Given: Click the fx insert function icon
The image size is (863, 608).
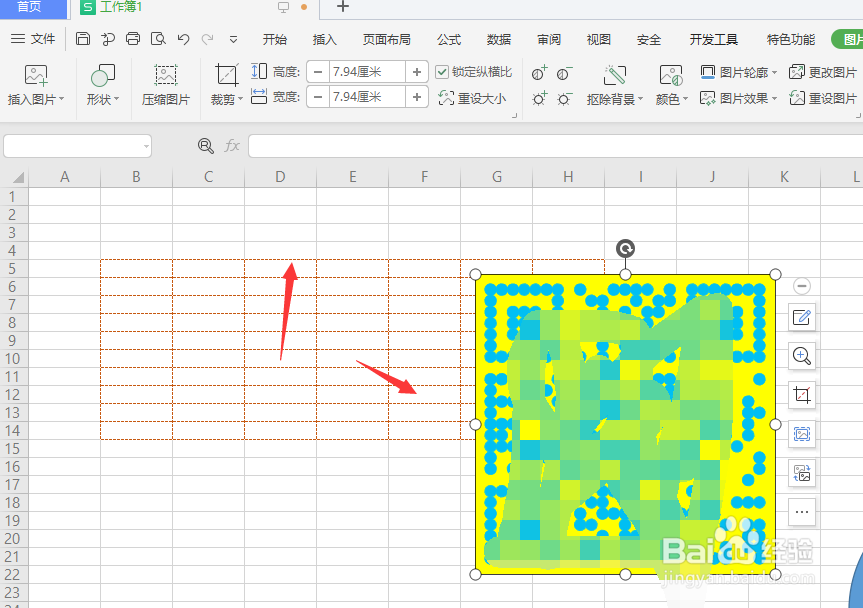Looking at the screenshot, I should [232, 145].
